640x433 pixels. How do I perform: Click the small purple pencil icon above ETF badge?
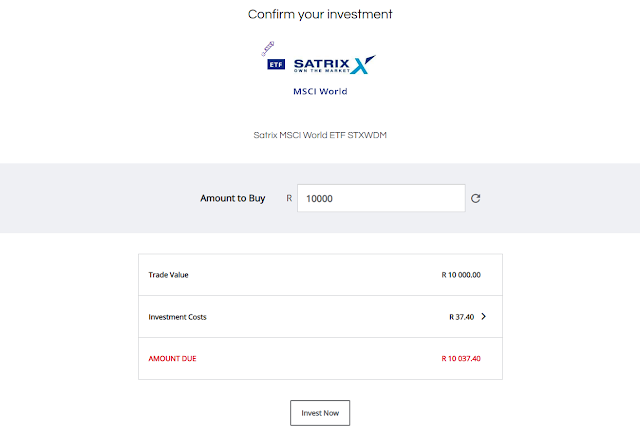tap(268, 49)
